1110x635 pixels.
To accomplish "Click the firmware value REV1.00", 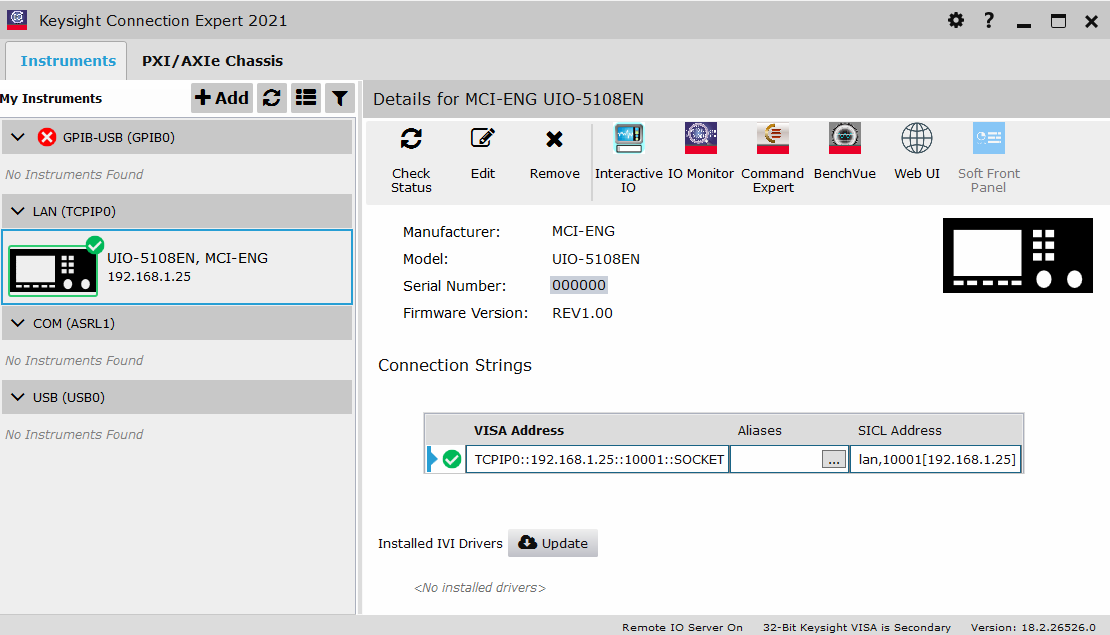I will (583, 313).
